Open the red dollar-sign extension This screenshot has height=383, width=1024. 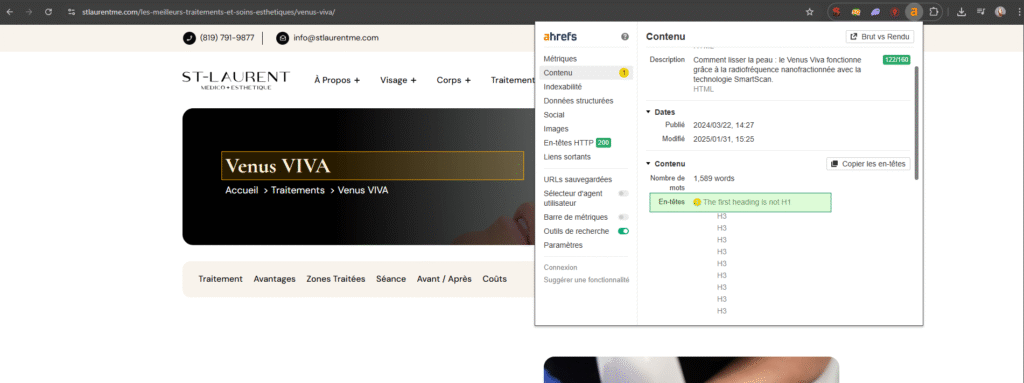click(x=837, y=12)
